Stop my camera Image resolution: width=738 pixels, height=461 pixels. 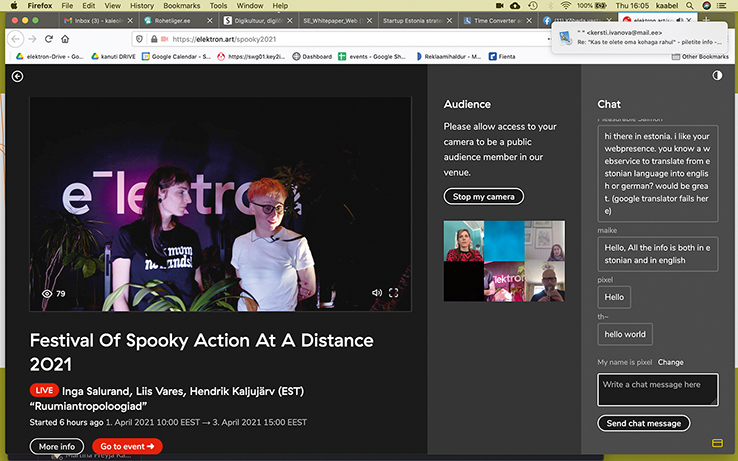483,196
